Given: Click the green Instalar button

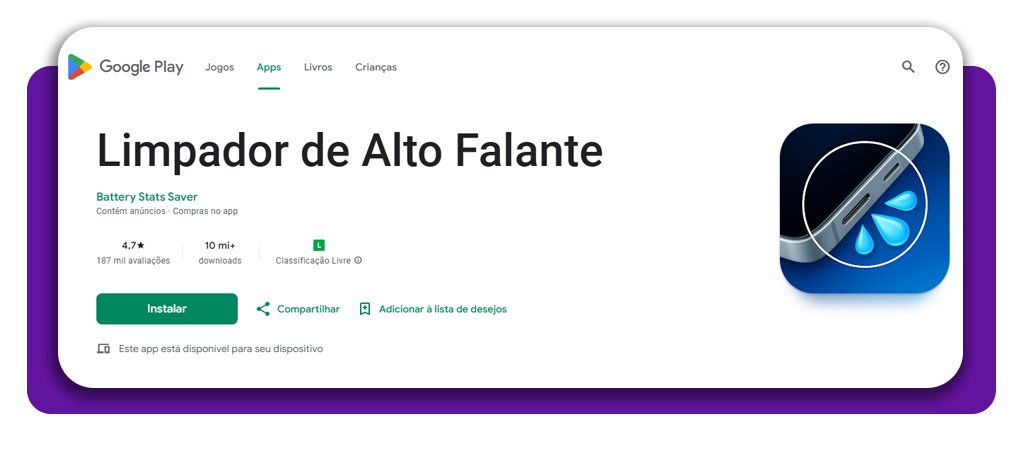Looking at the screenshot, I should click(x=167, y=308).
